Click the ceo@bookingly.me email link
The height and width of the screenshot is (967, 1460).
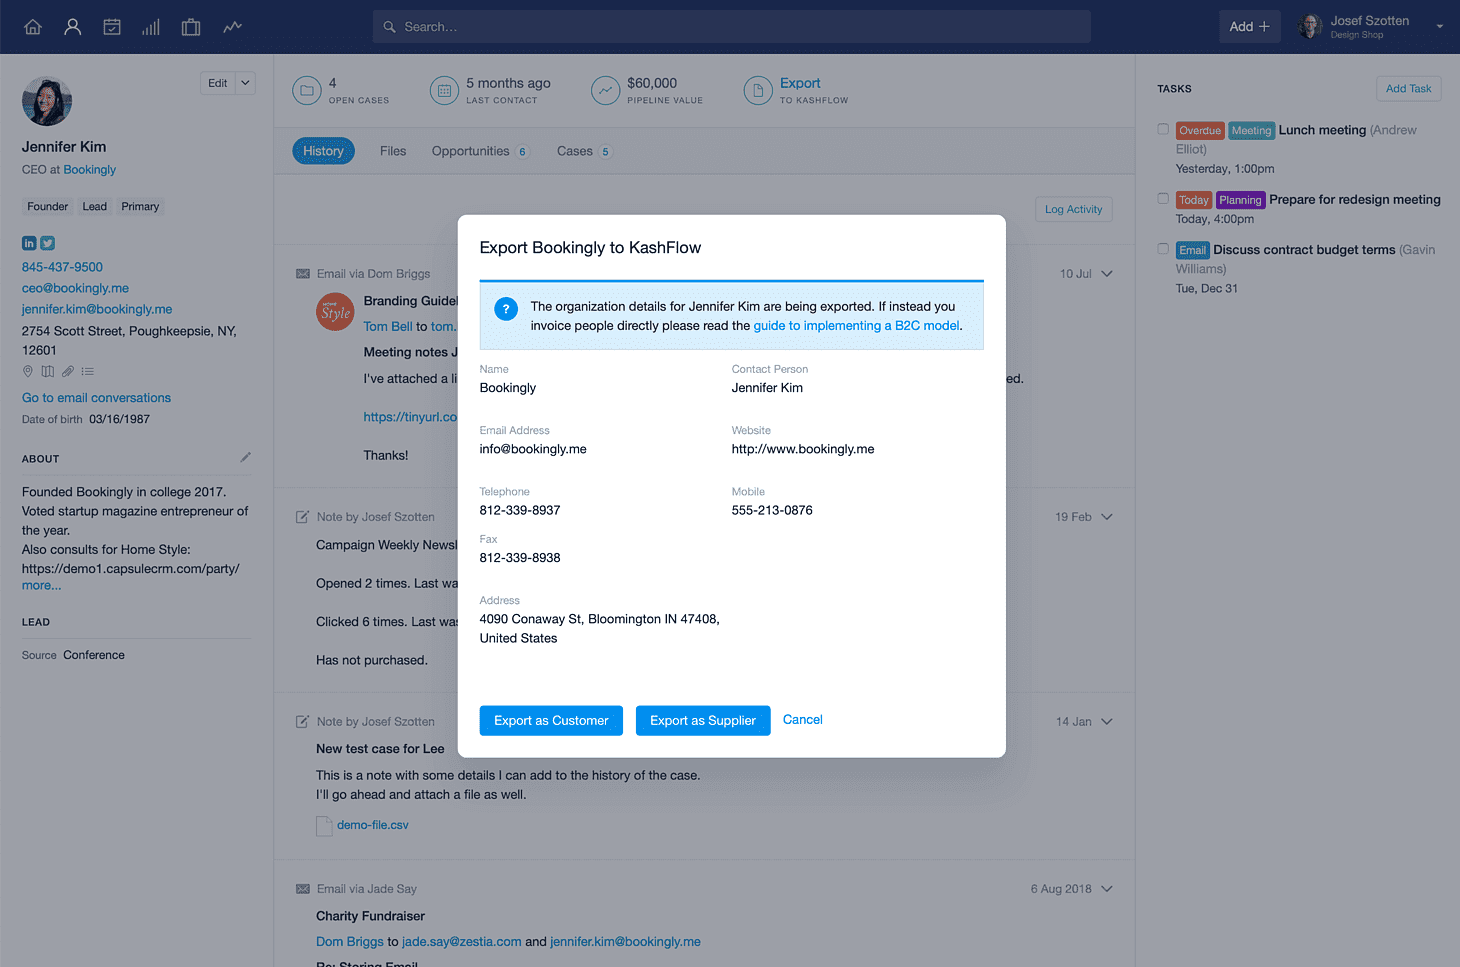coord(75,288)
